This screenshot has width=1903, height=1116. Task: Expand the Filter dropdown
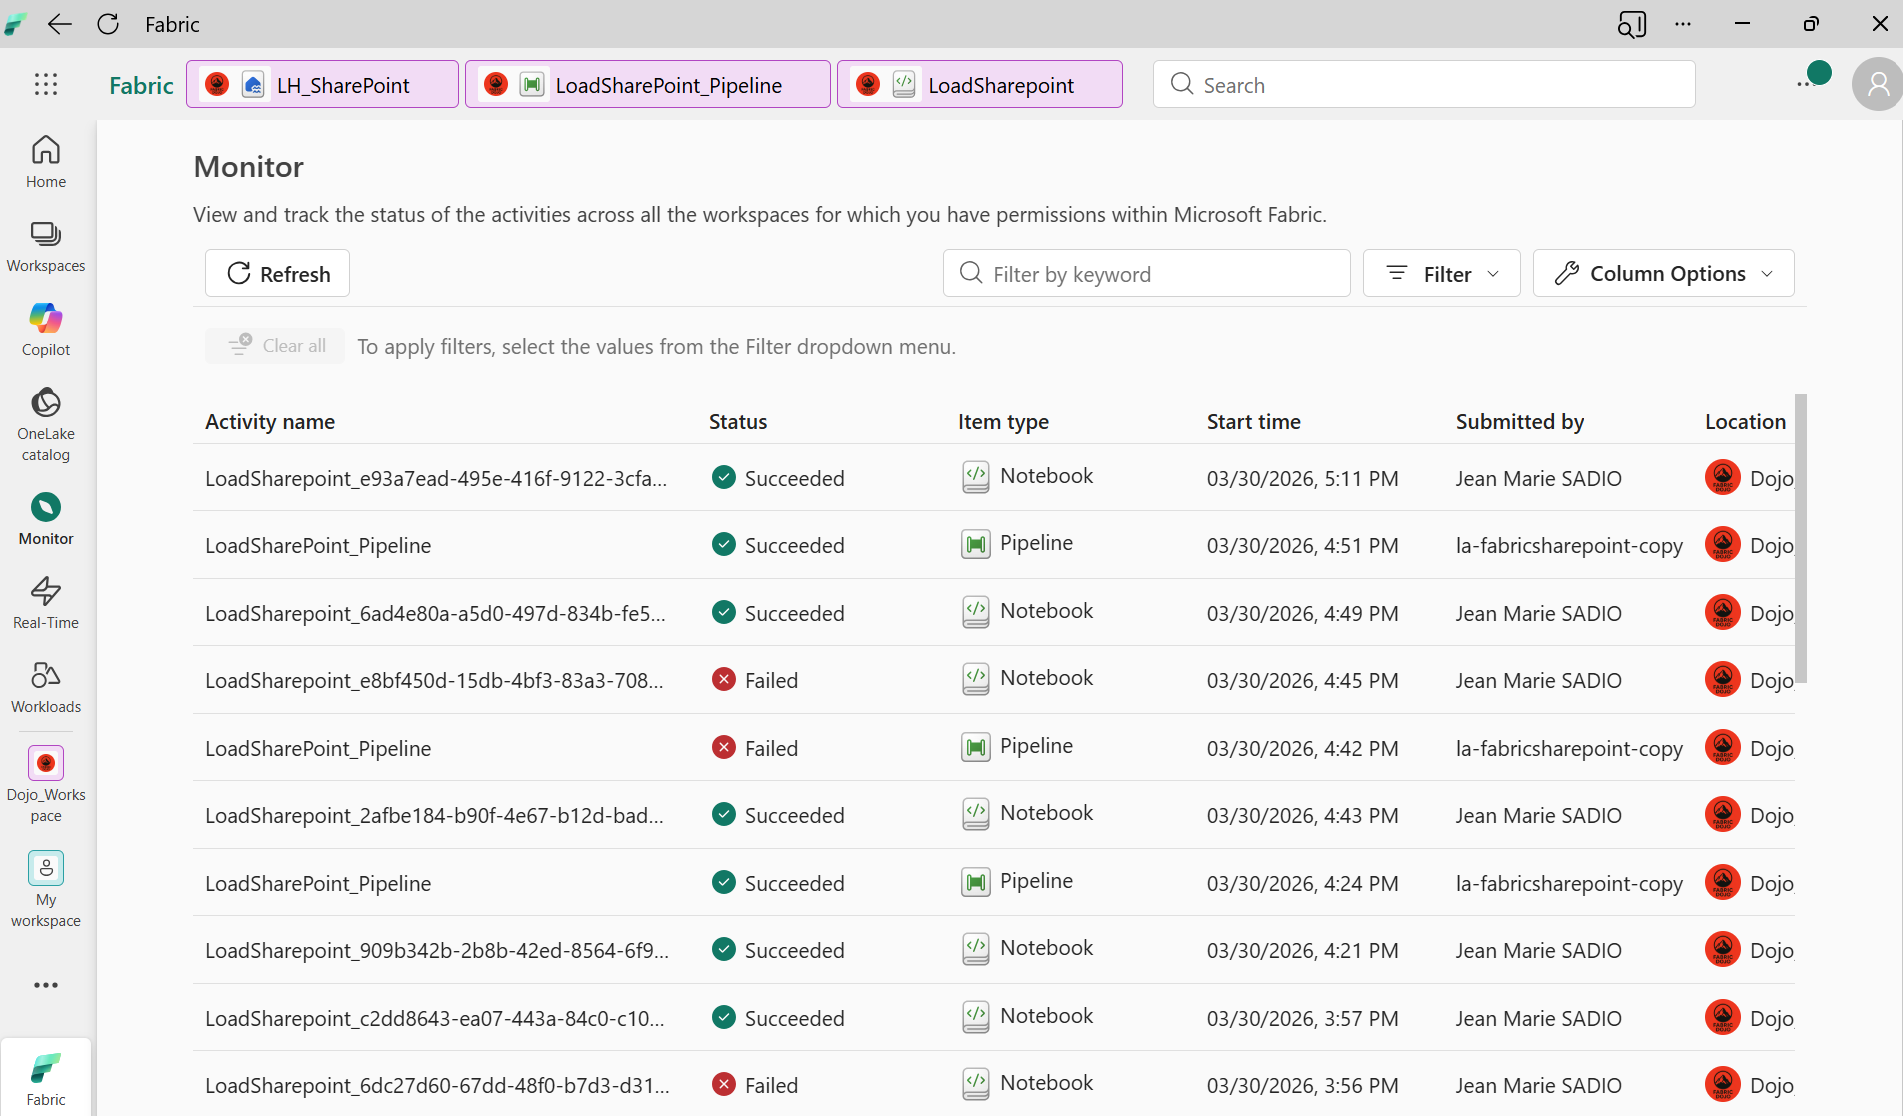click(x=1441, y=274)
